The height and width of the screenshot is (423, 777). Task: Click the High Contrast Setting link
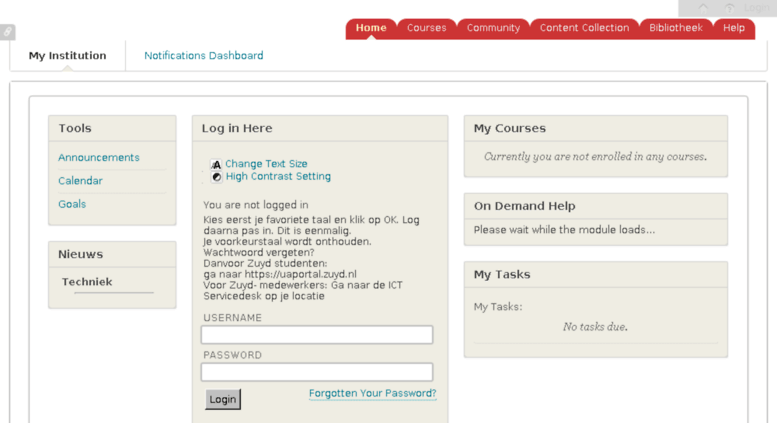(x=278, y=176)
